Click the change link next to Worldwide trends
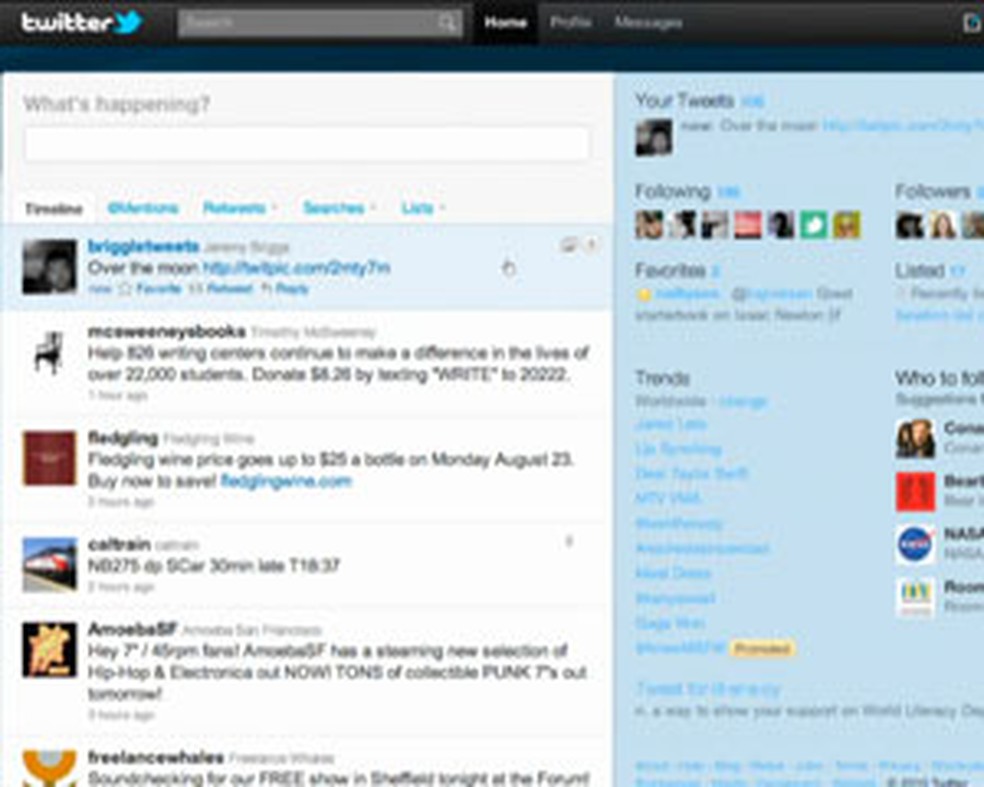The height and width of the screenshot is (787, 984). point(742,399)
